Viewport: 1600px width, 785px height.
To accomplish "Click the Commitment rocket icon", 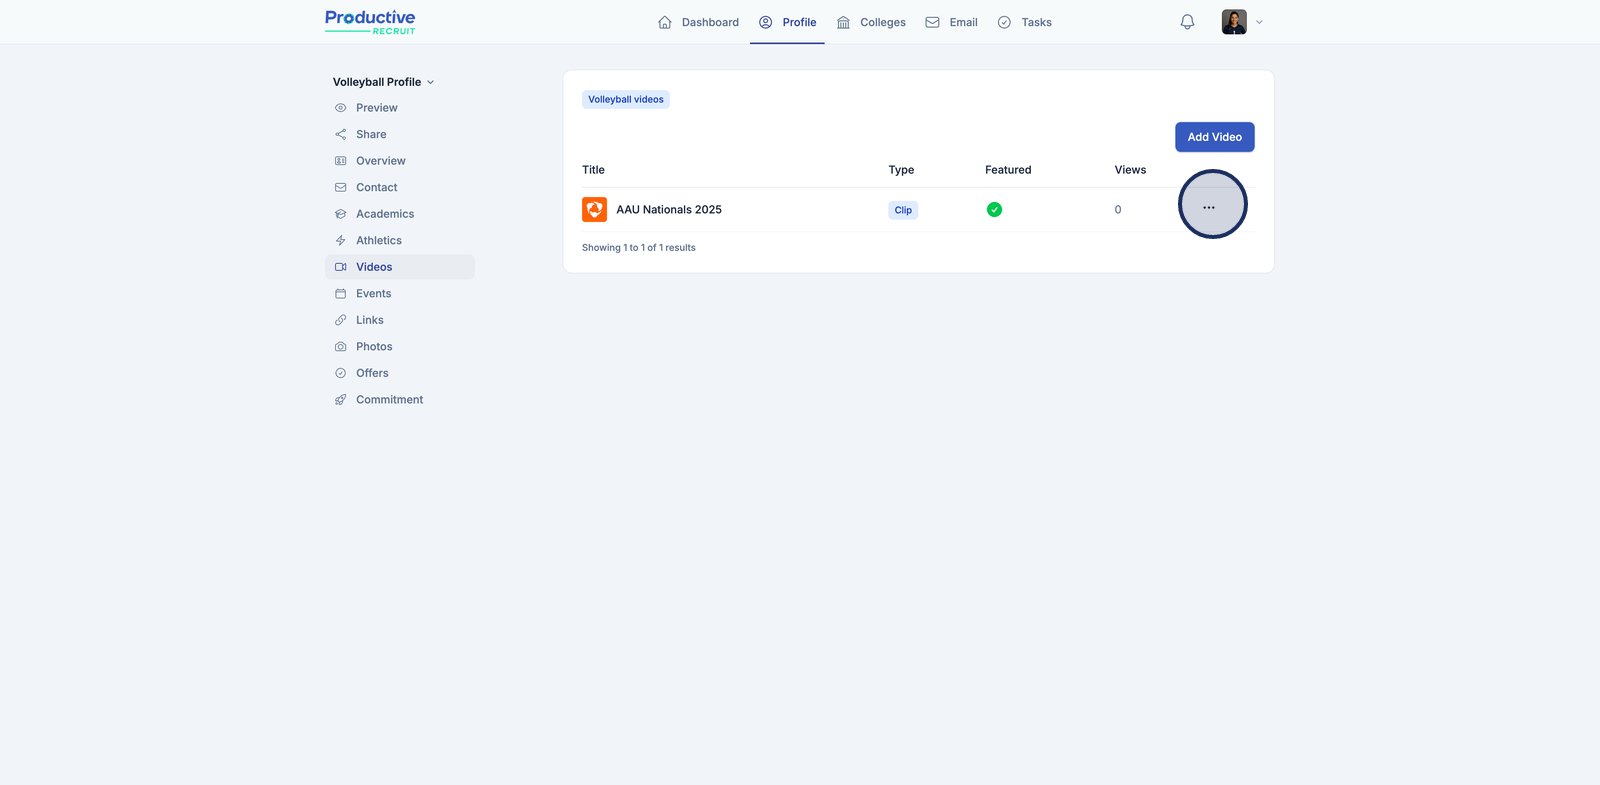I will coord(341,400).
